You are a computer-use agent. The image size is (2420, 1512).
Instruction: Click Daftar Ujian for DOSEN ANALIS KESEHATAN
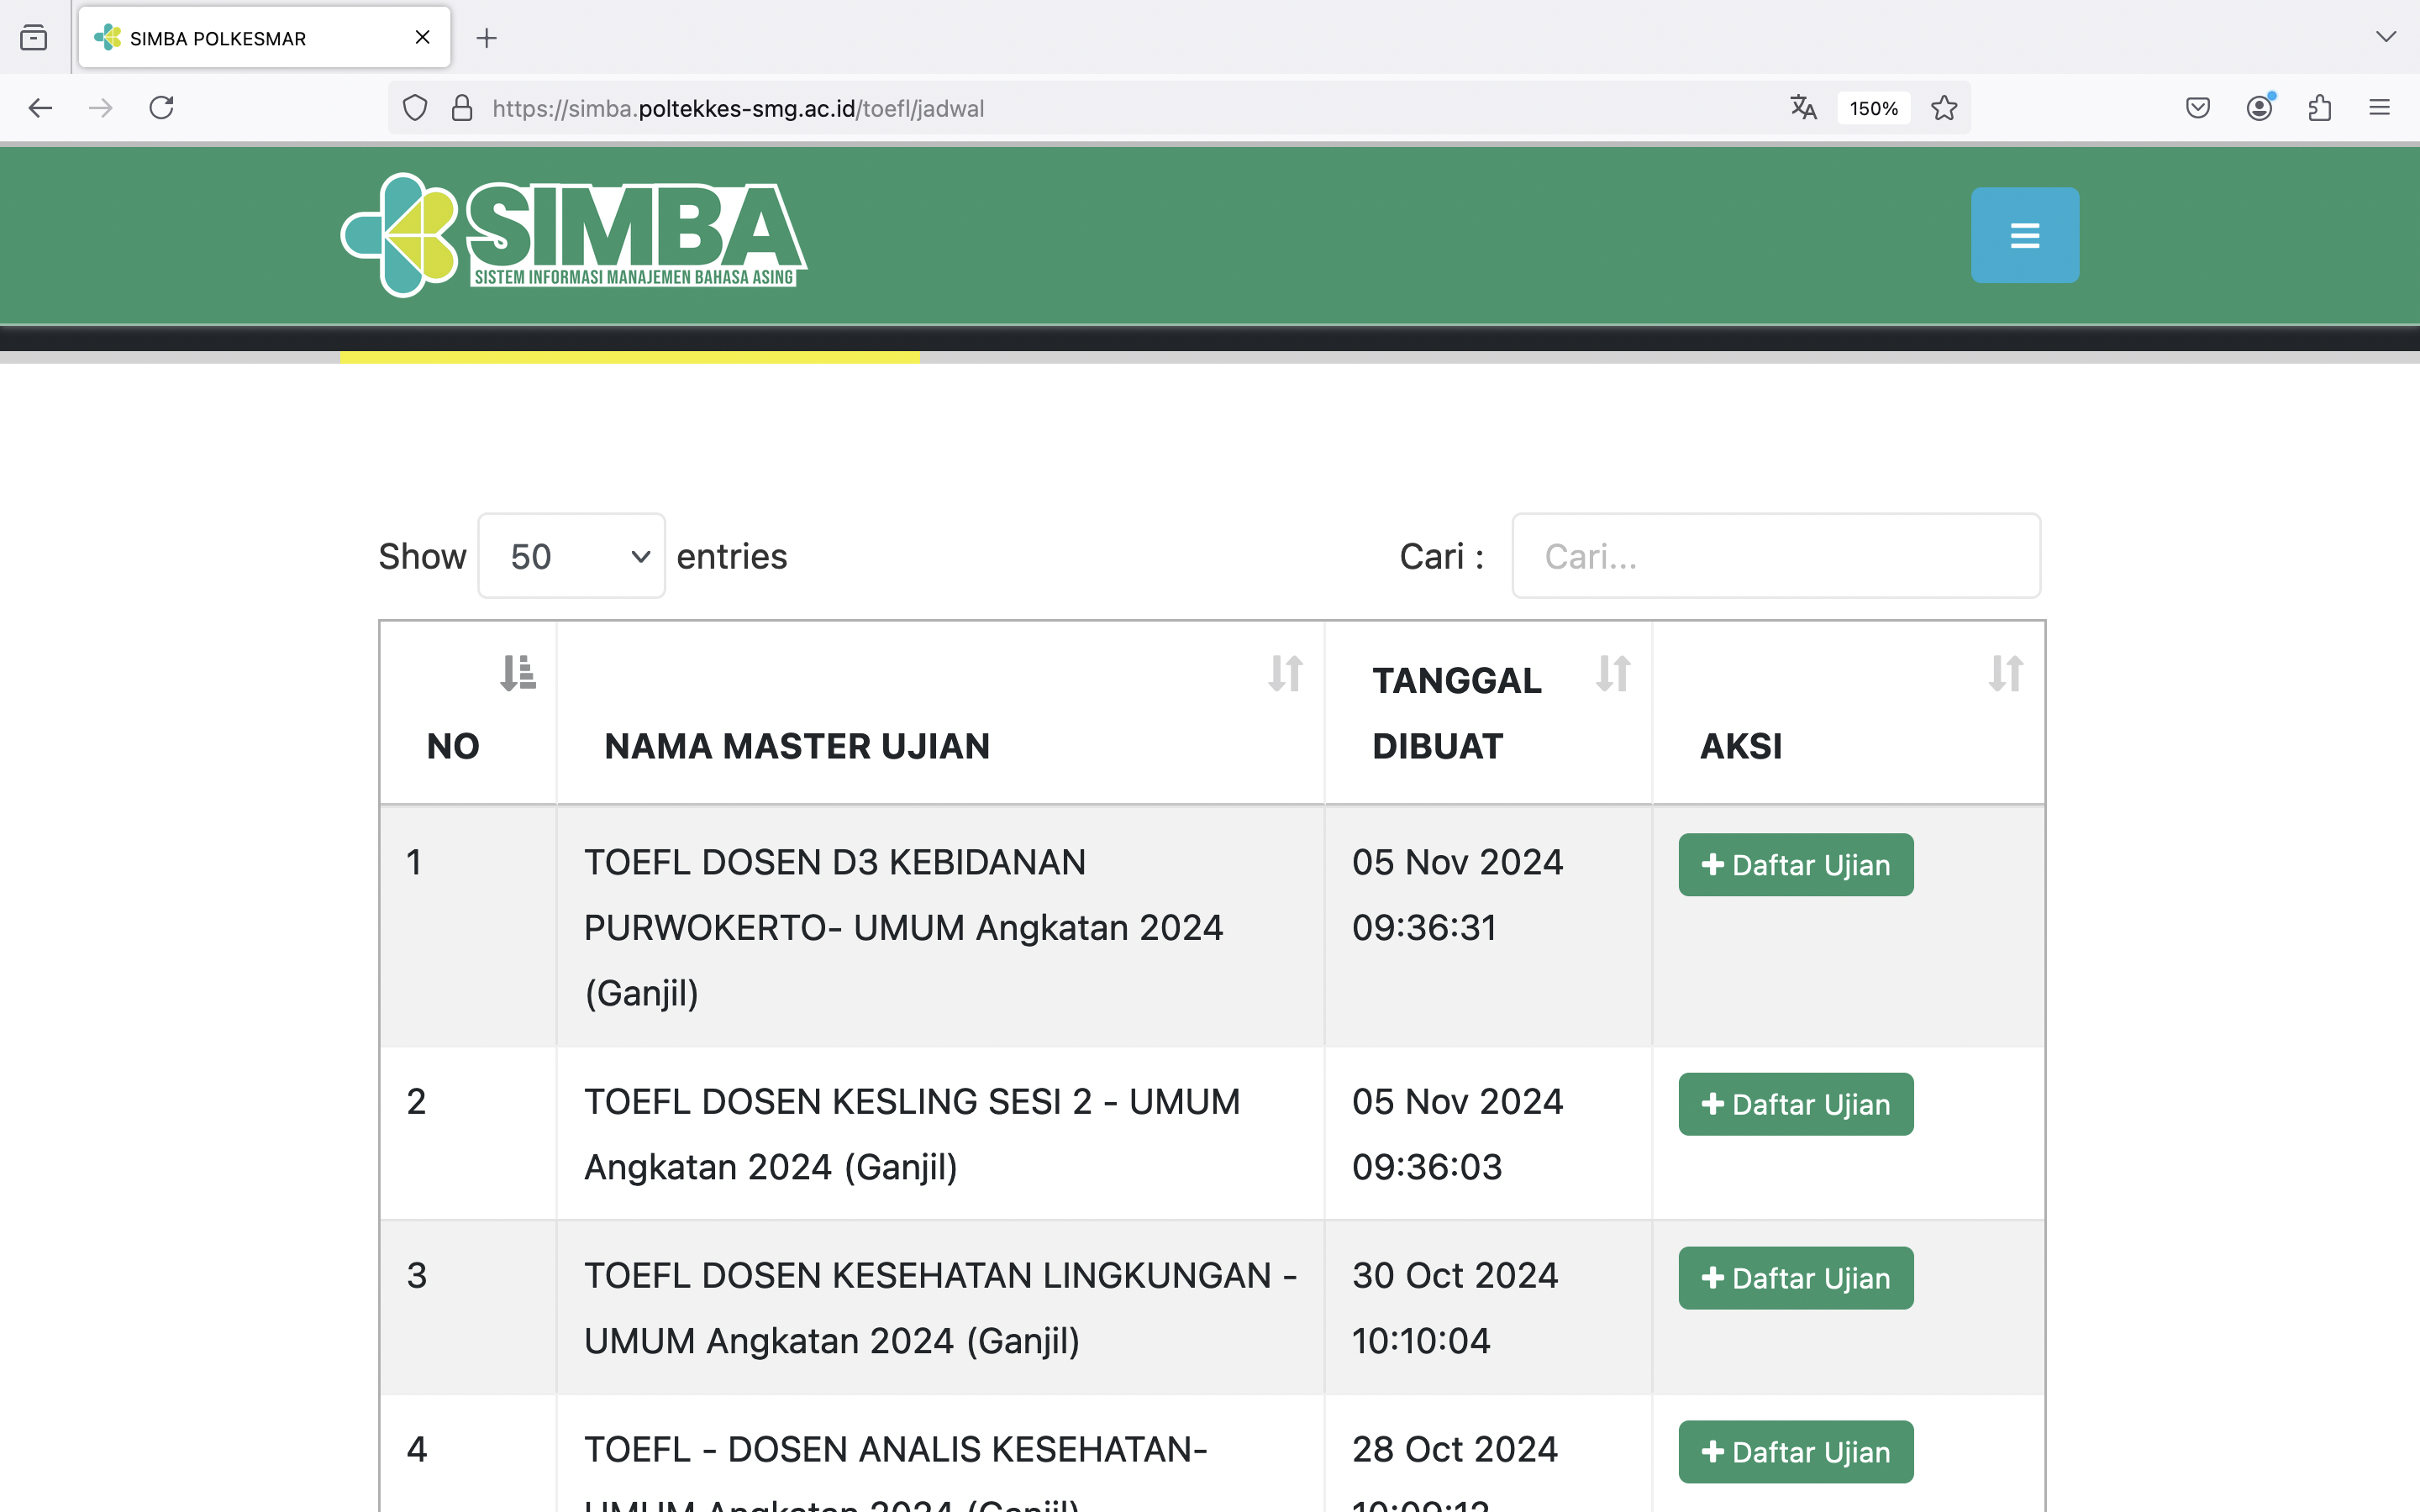(1796, 1452)
